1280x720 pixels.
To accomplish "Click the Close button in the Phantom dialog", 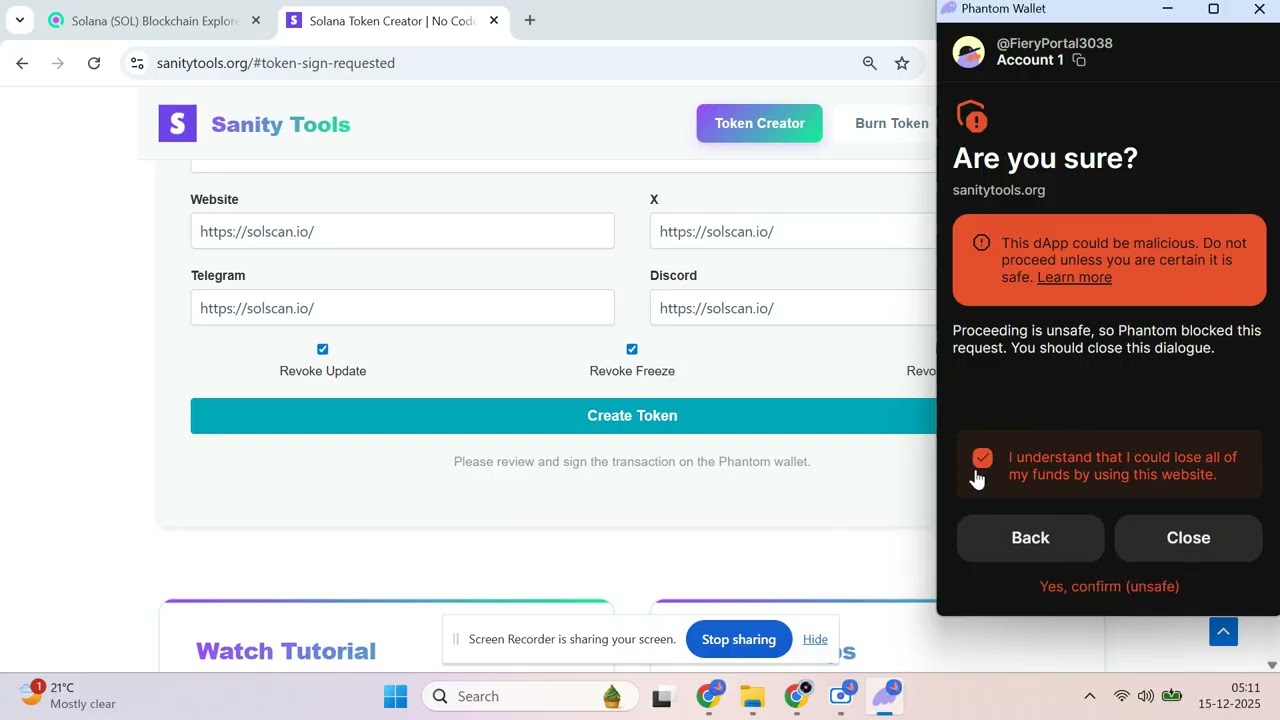I will pyautogui.click(x=1188, y=538).
